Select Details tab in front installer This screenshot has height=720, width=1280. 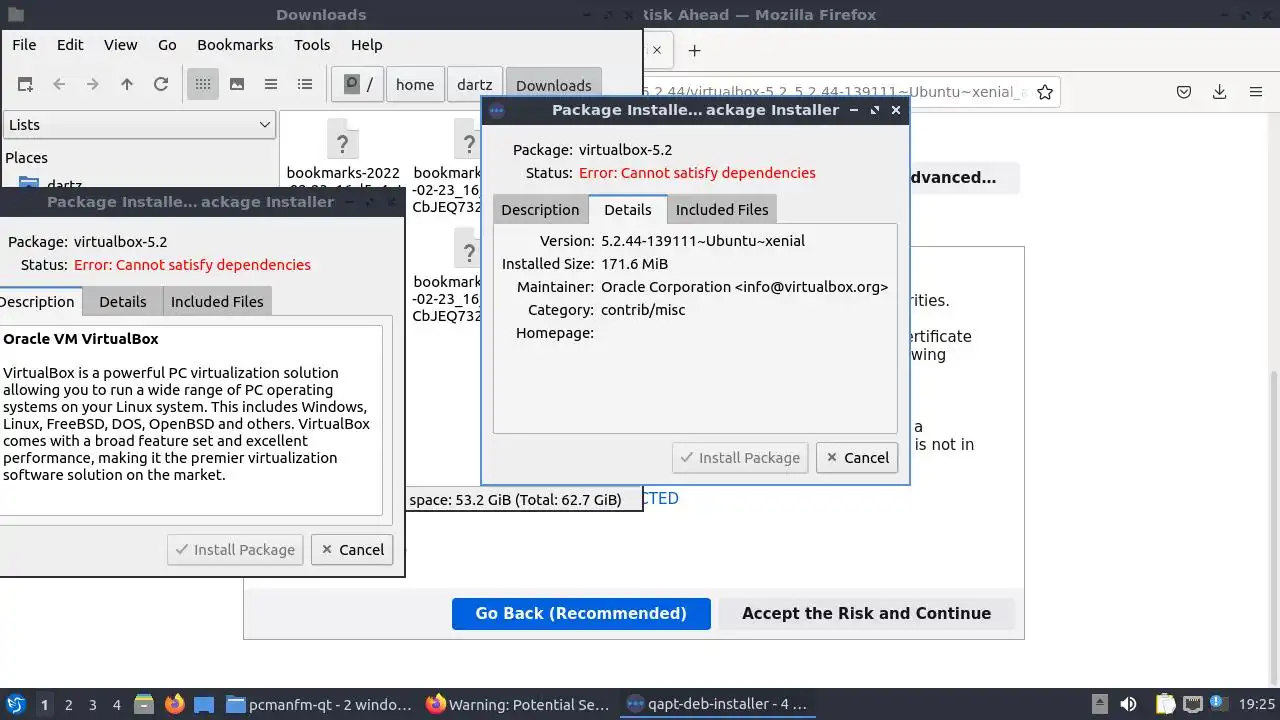[x=628, y=209]
